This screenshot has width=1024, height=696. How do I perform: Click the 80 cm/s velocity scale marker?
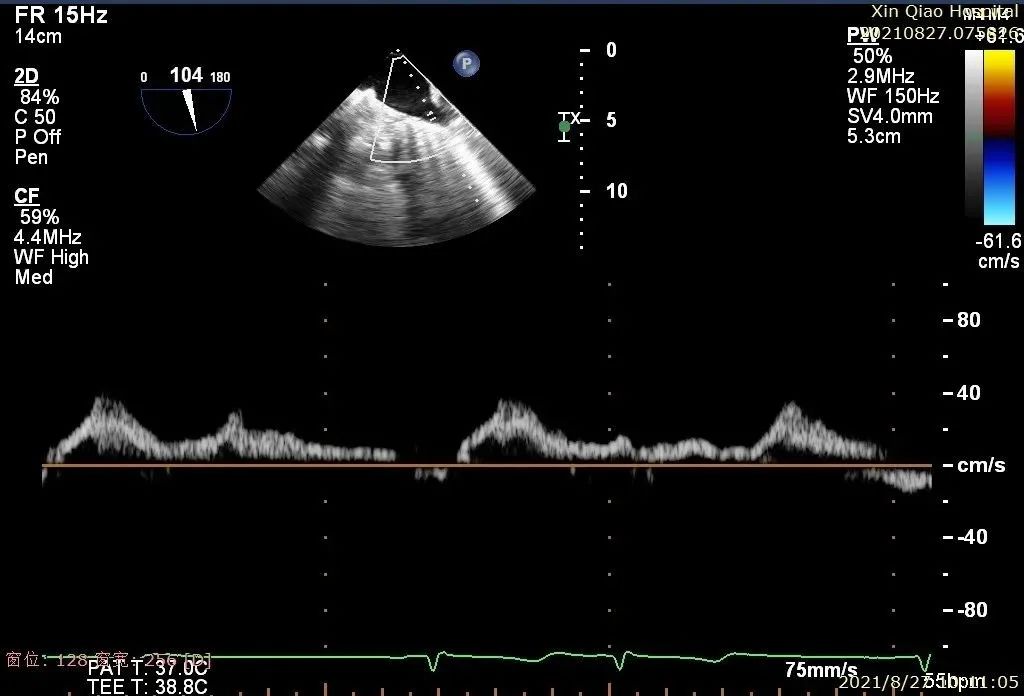click(968, 320)
